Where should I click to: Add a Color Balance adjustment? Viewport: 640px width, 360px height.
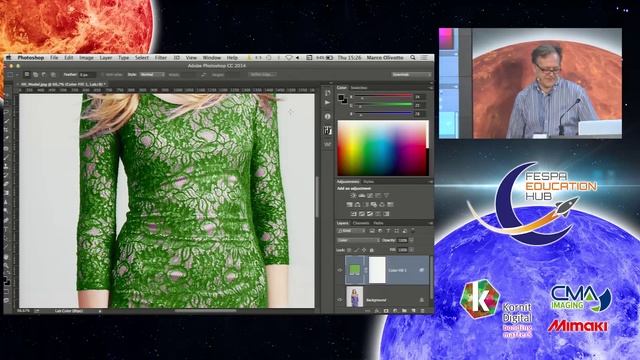[358, 204]
